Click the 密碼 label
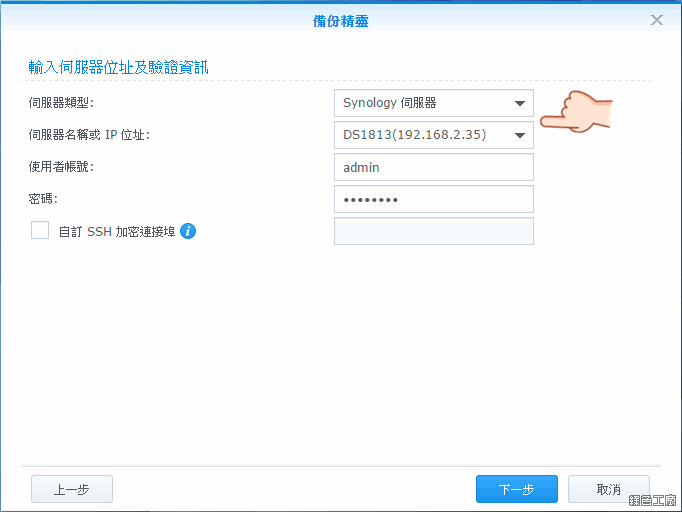Image resolution: width=682 pixels, height=512 pixels. tap(43, 199)
